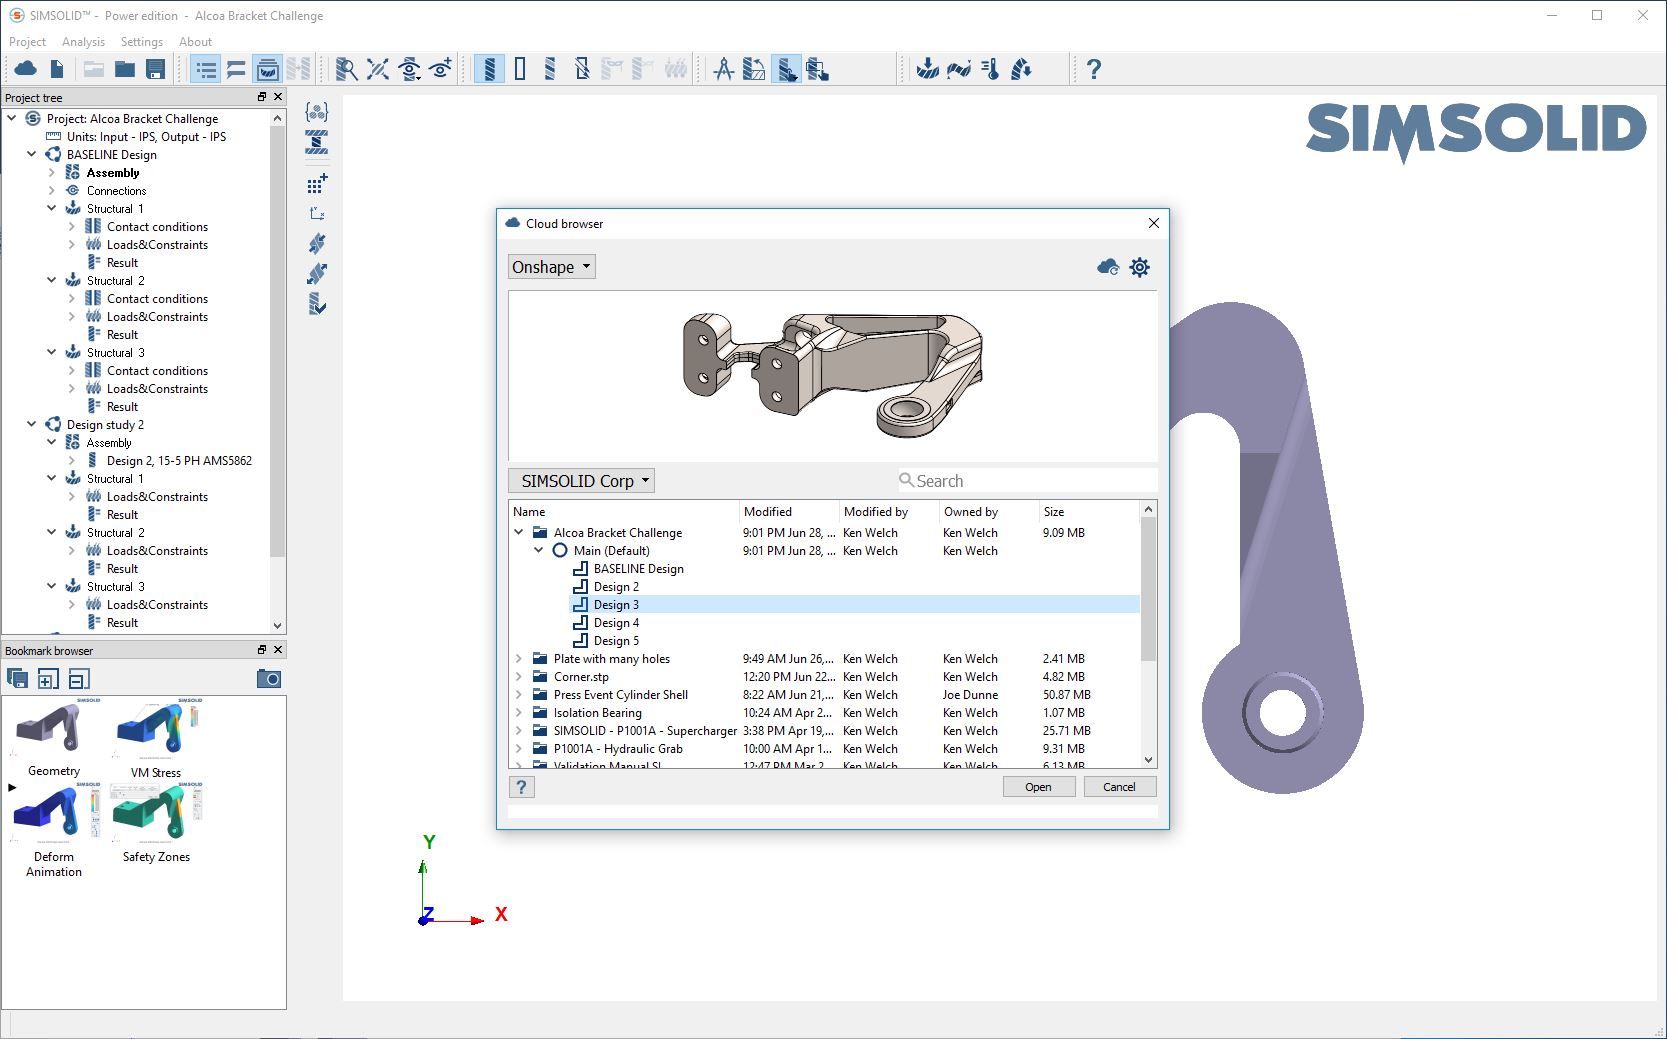The width and height of the screenshot is (1667, 1039).
Task: Collapse the Main (Default) branch
Action: 539,551
